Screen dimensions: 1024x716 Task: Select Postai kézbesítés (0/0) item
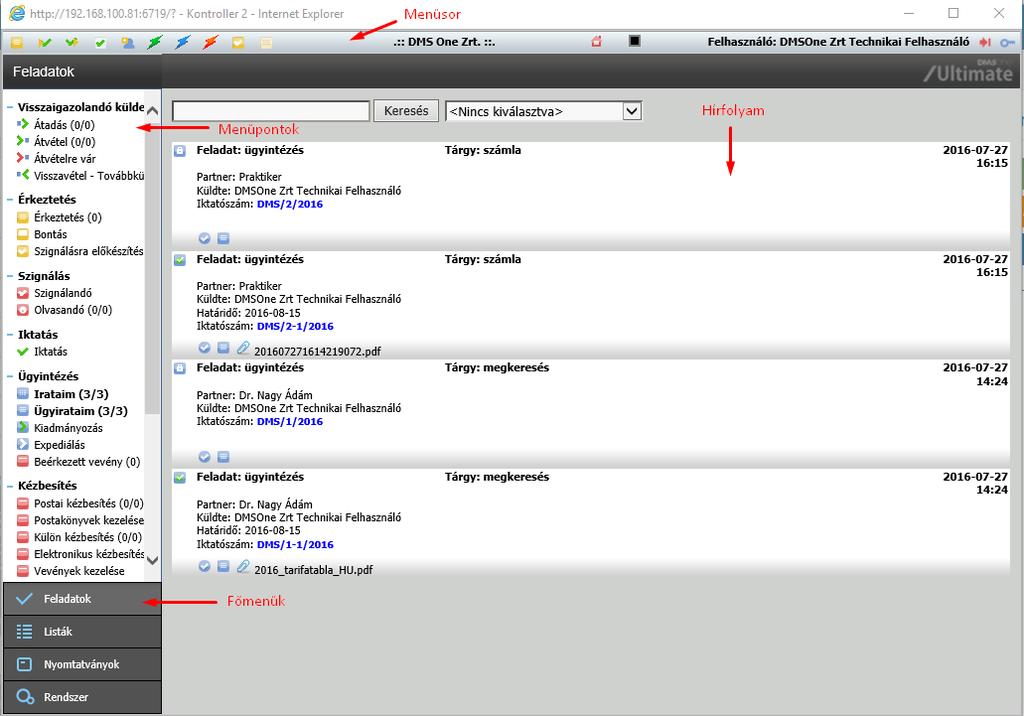[88, 504]
